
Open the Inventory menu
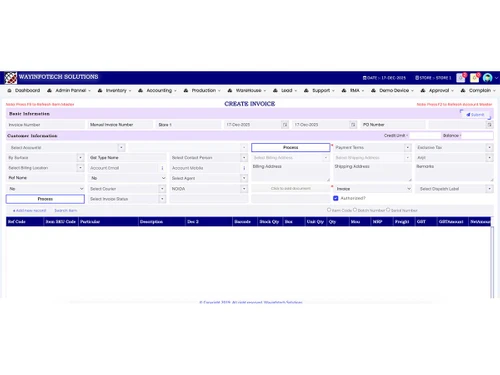(115, 90)
